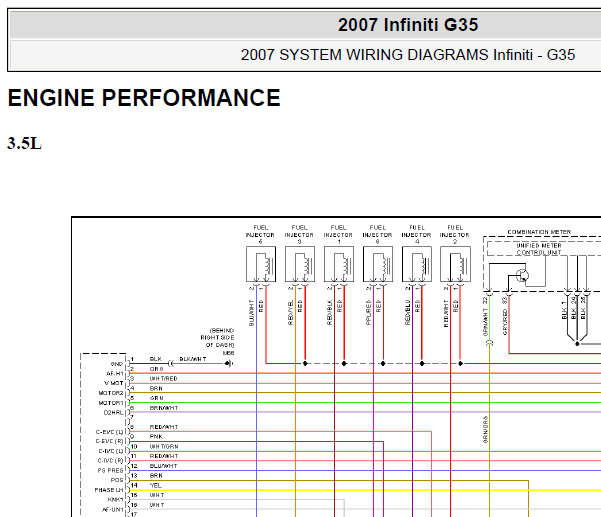
Task: Click the vertical 'RED/YEL' wire label
Action: (x=290, y=312)
